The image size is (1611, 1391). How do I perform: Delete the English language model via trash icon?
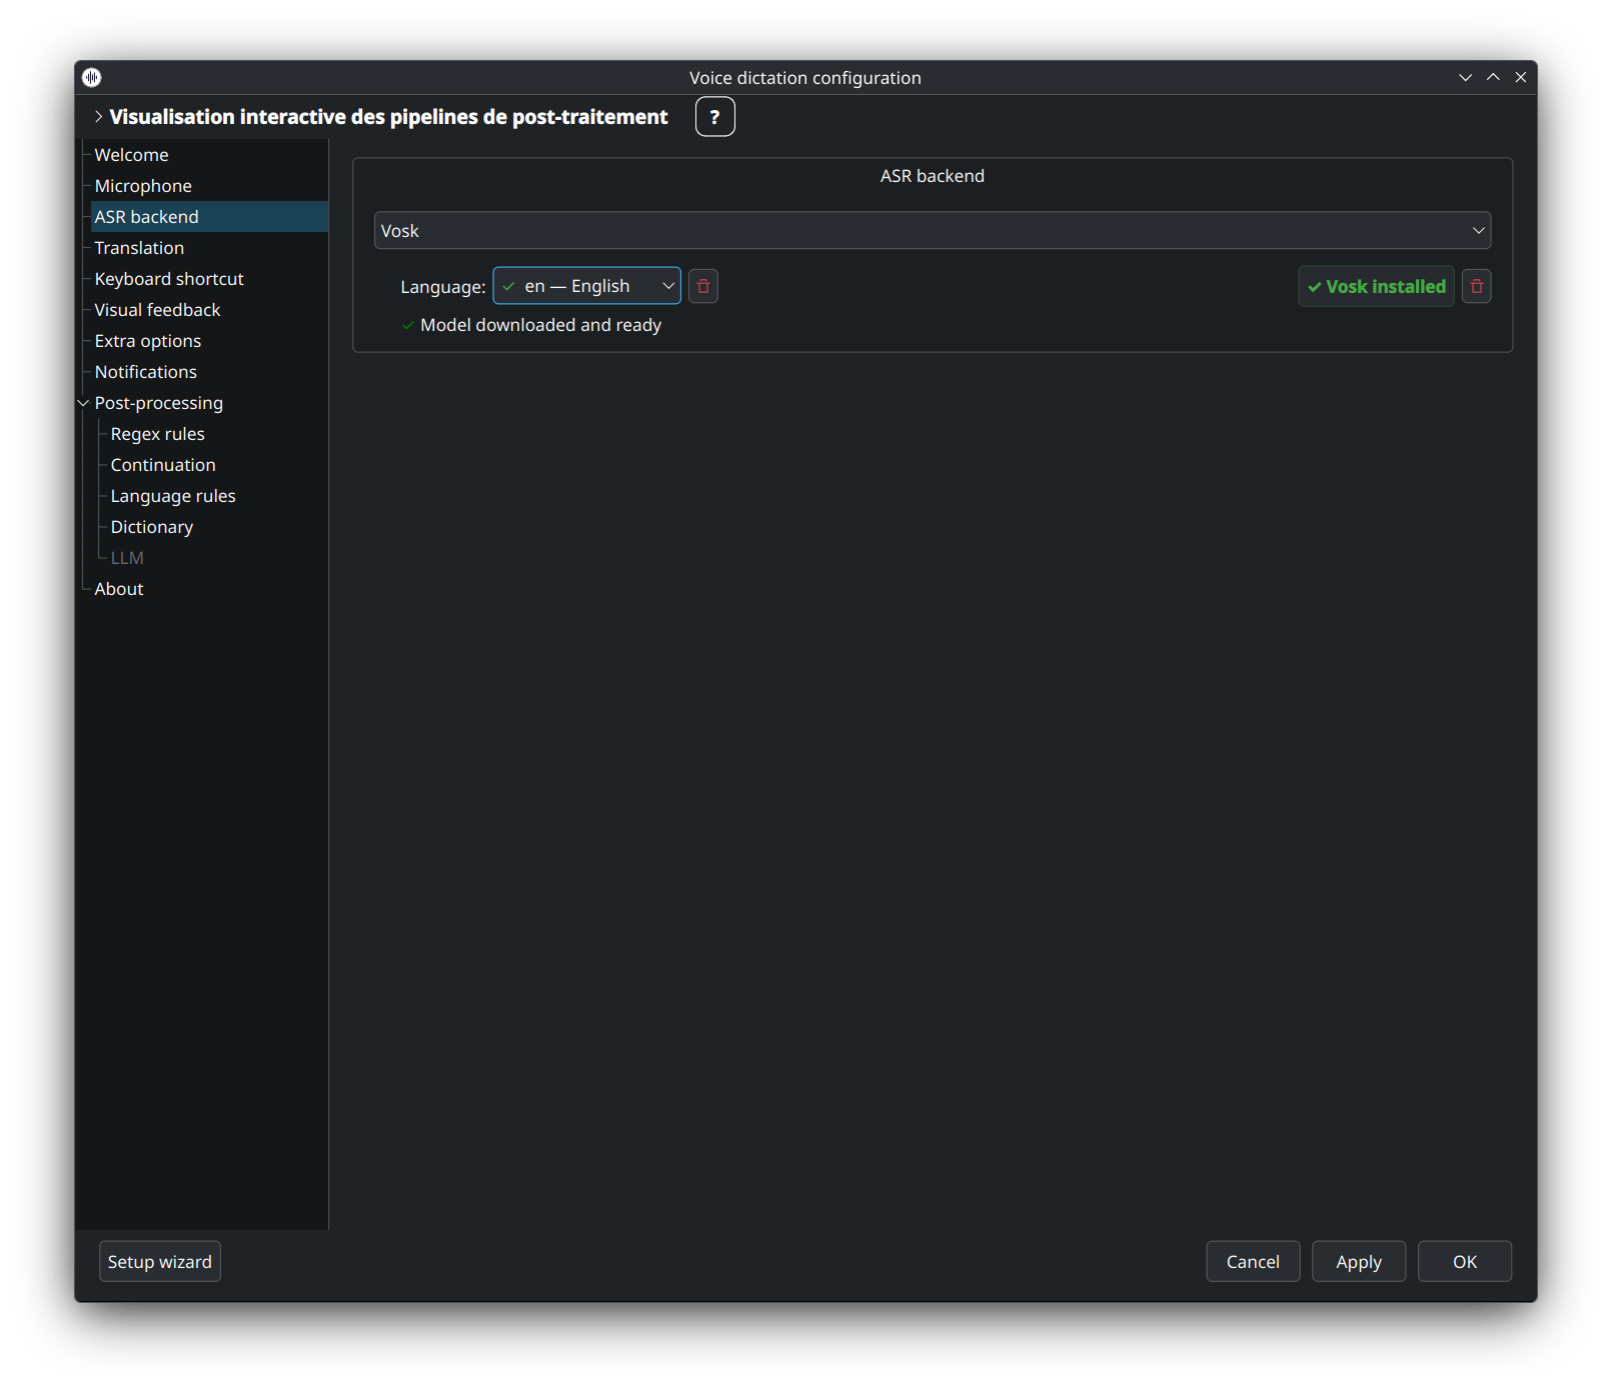pyautogui.click(x=703, y=286)
